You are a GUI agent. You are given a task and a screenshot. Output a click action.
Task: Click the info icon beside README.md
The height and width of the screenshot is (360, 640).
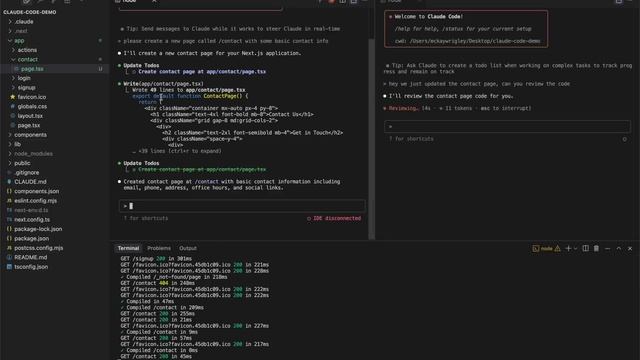click(x=9, y=257)
